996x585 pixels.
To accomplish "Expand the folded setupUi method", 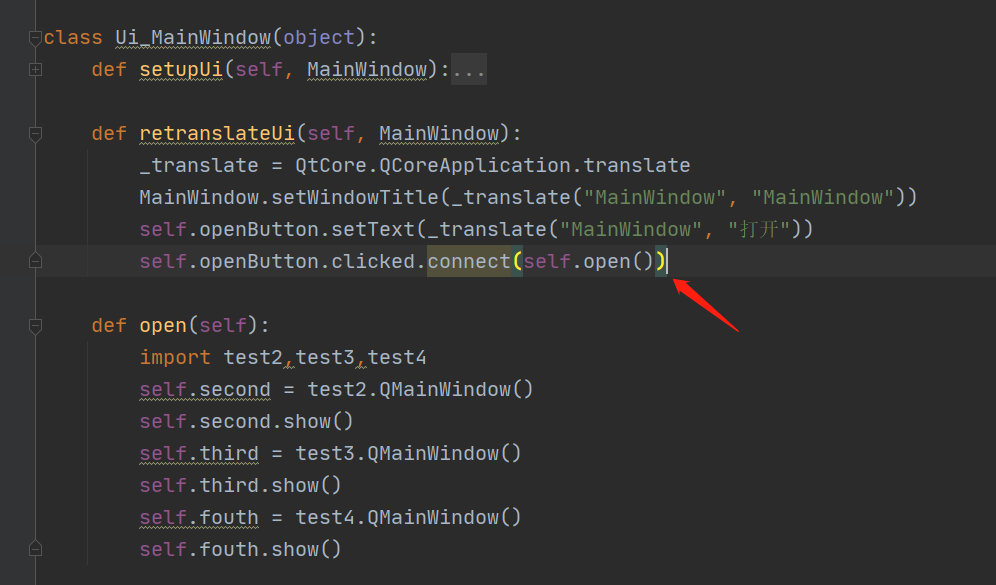I will [x=36, y=70].
